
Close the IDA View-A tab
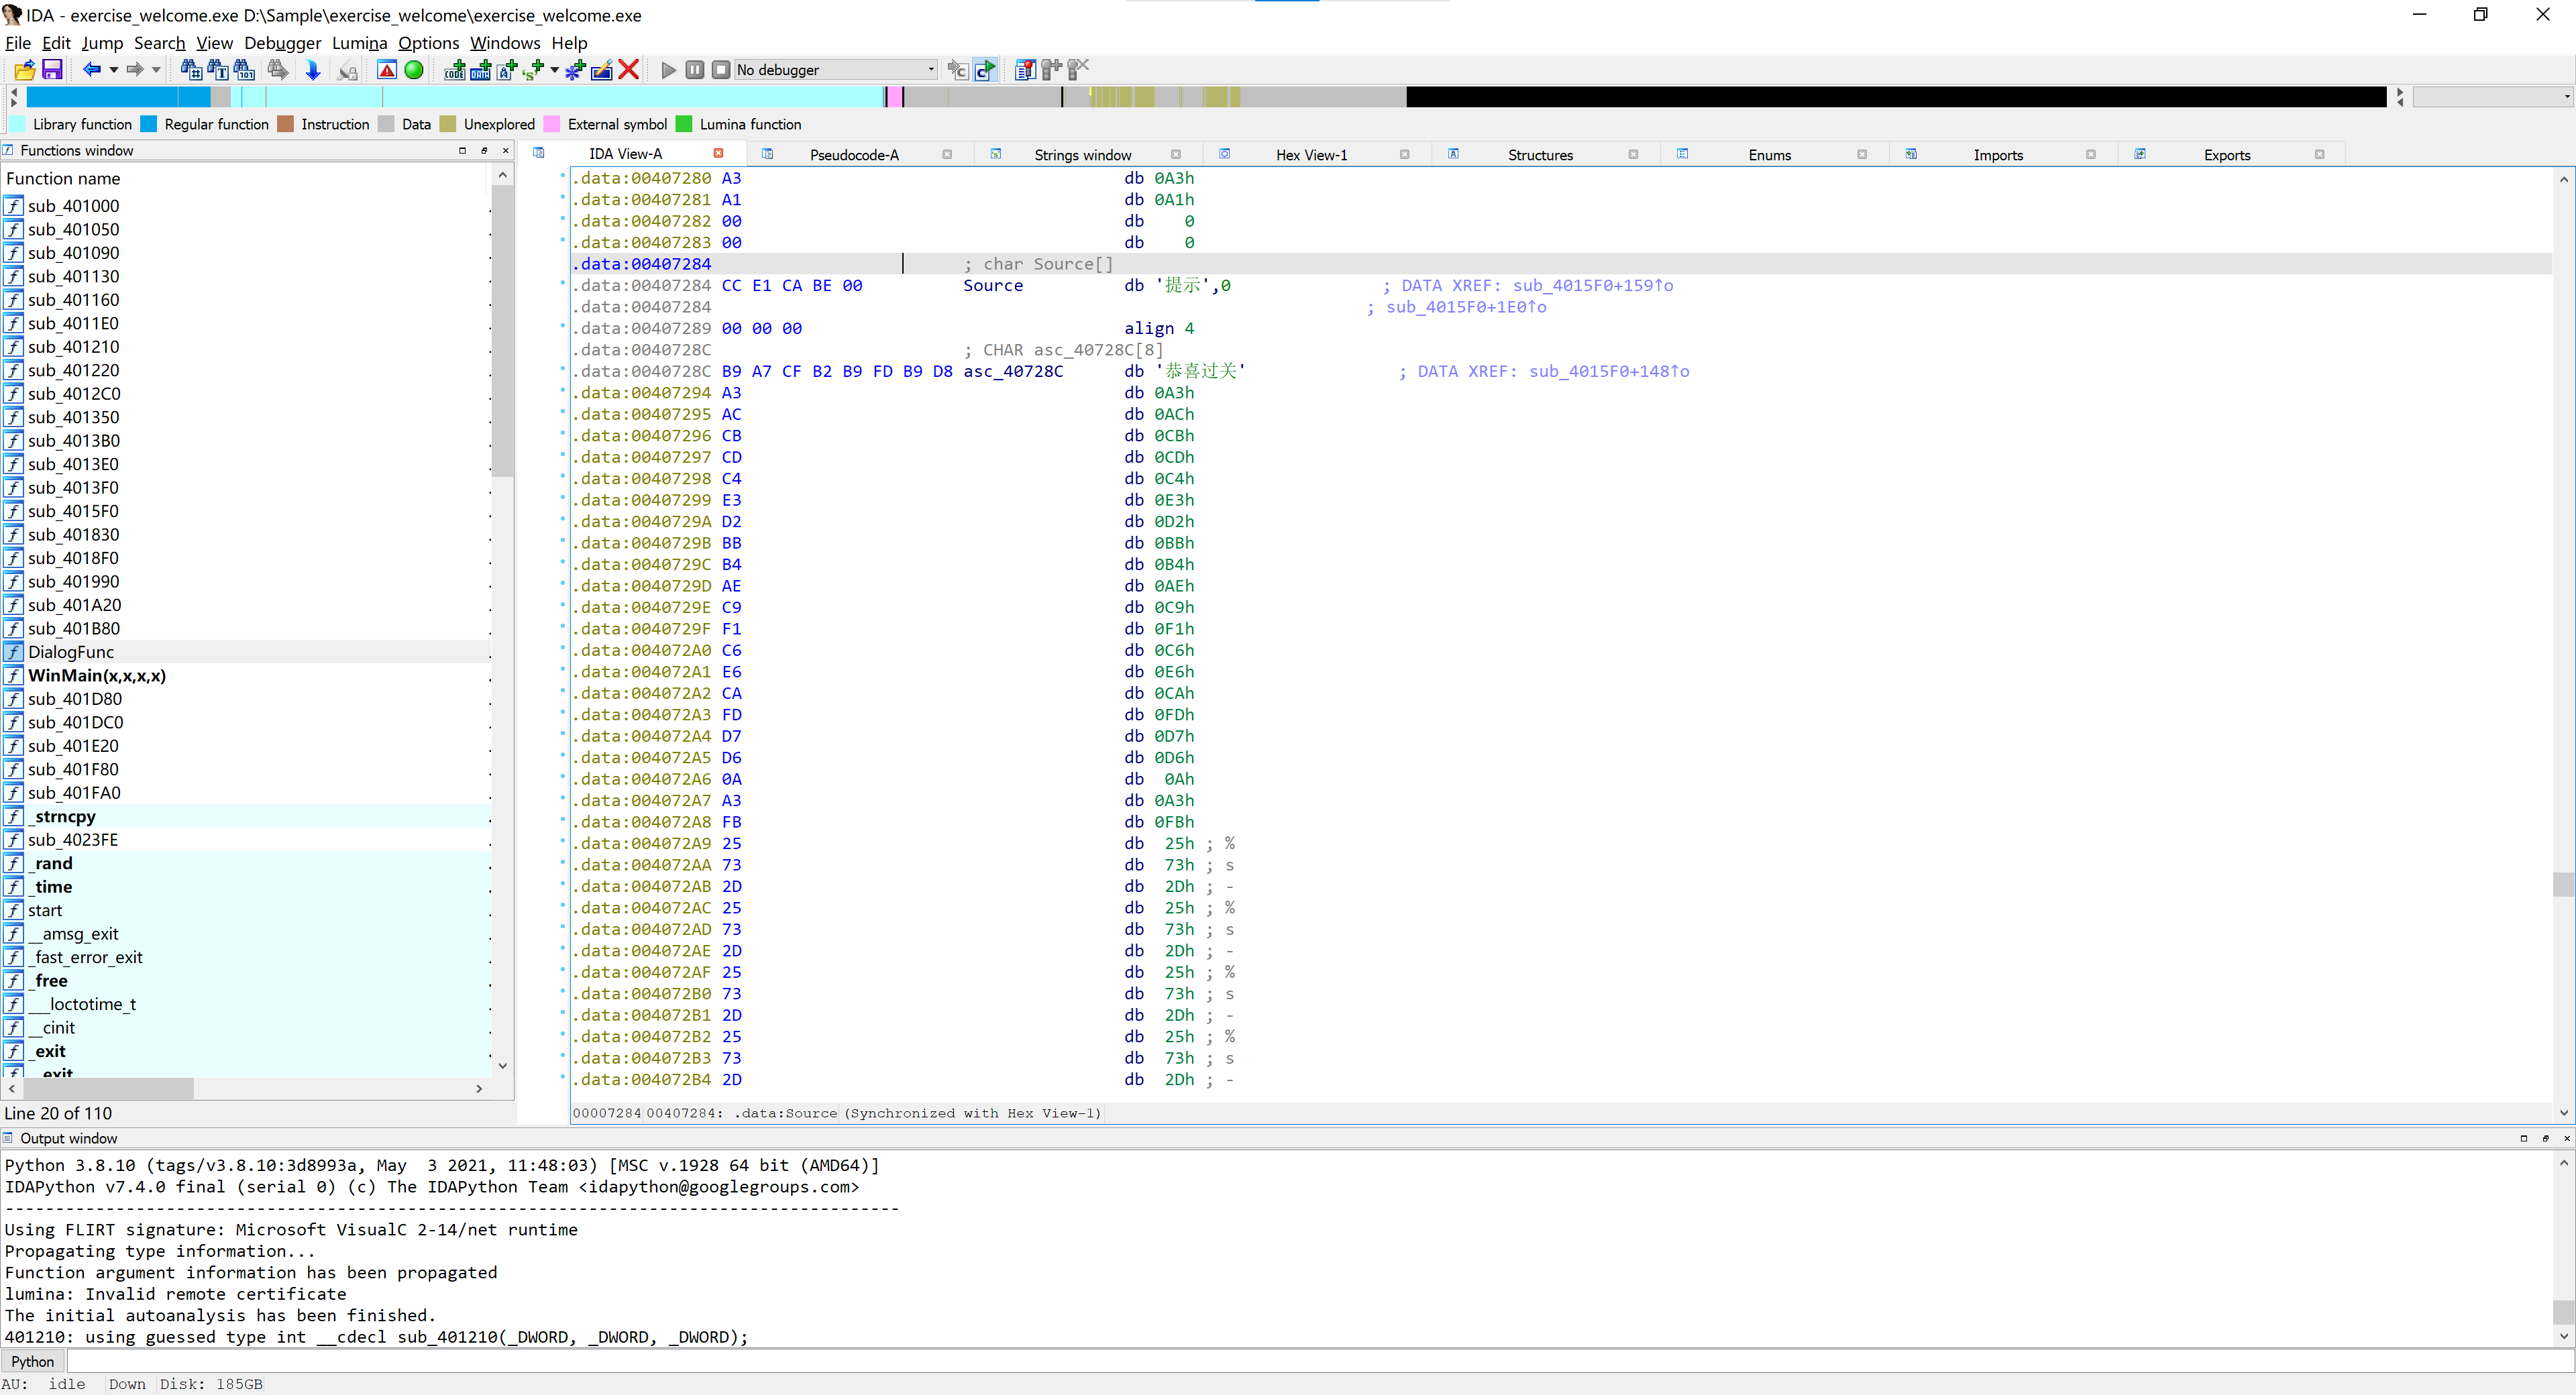click(x=718, y=153)
